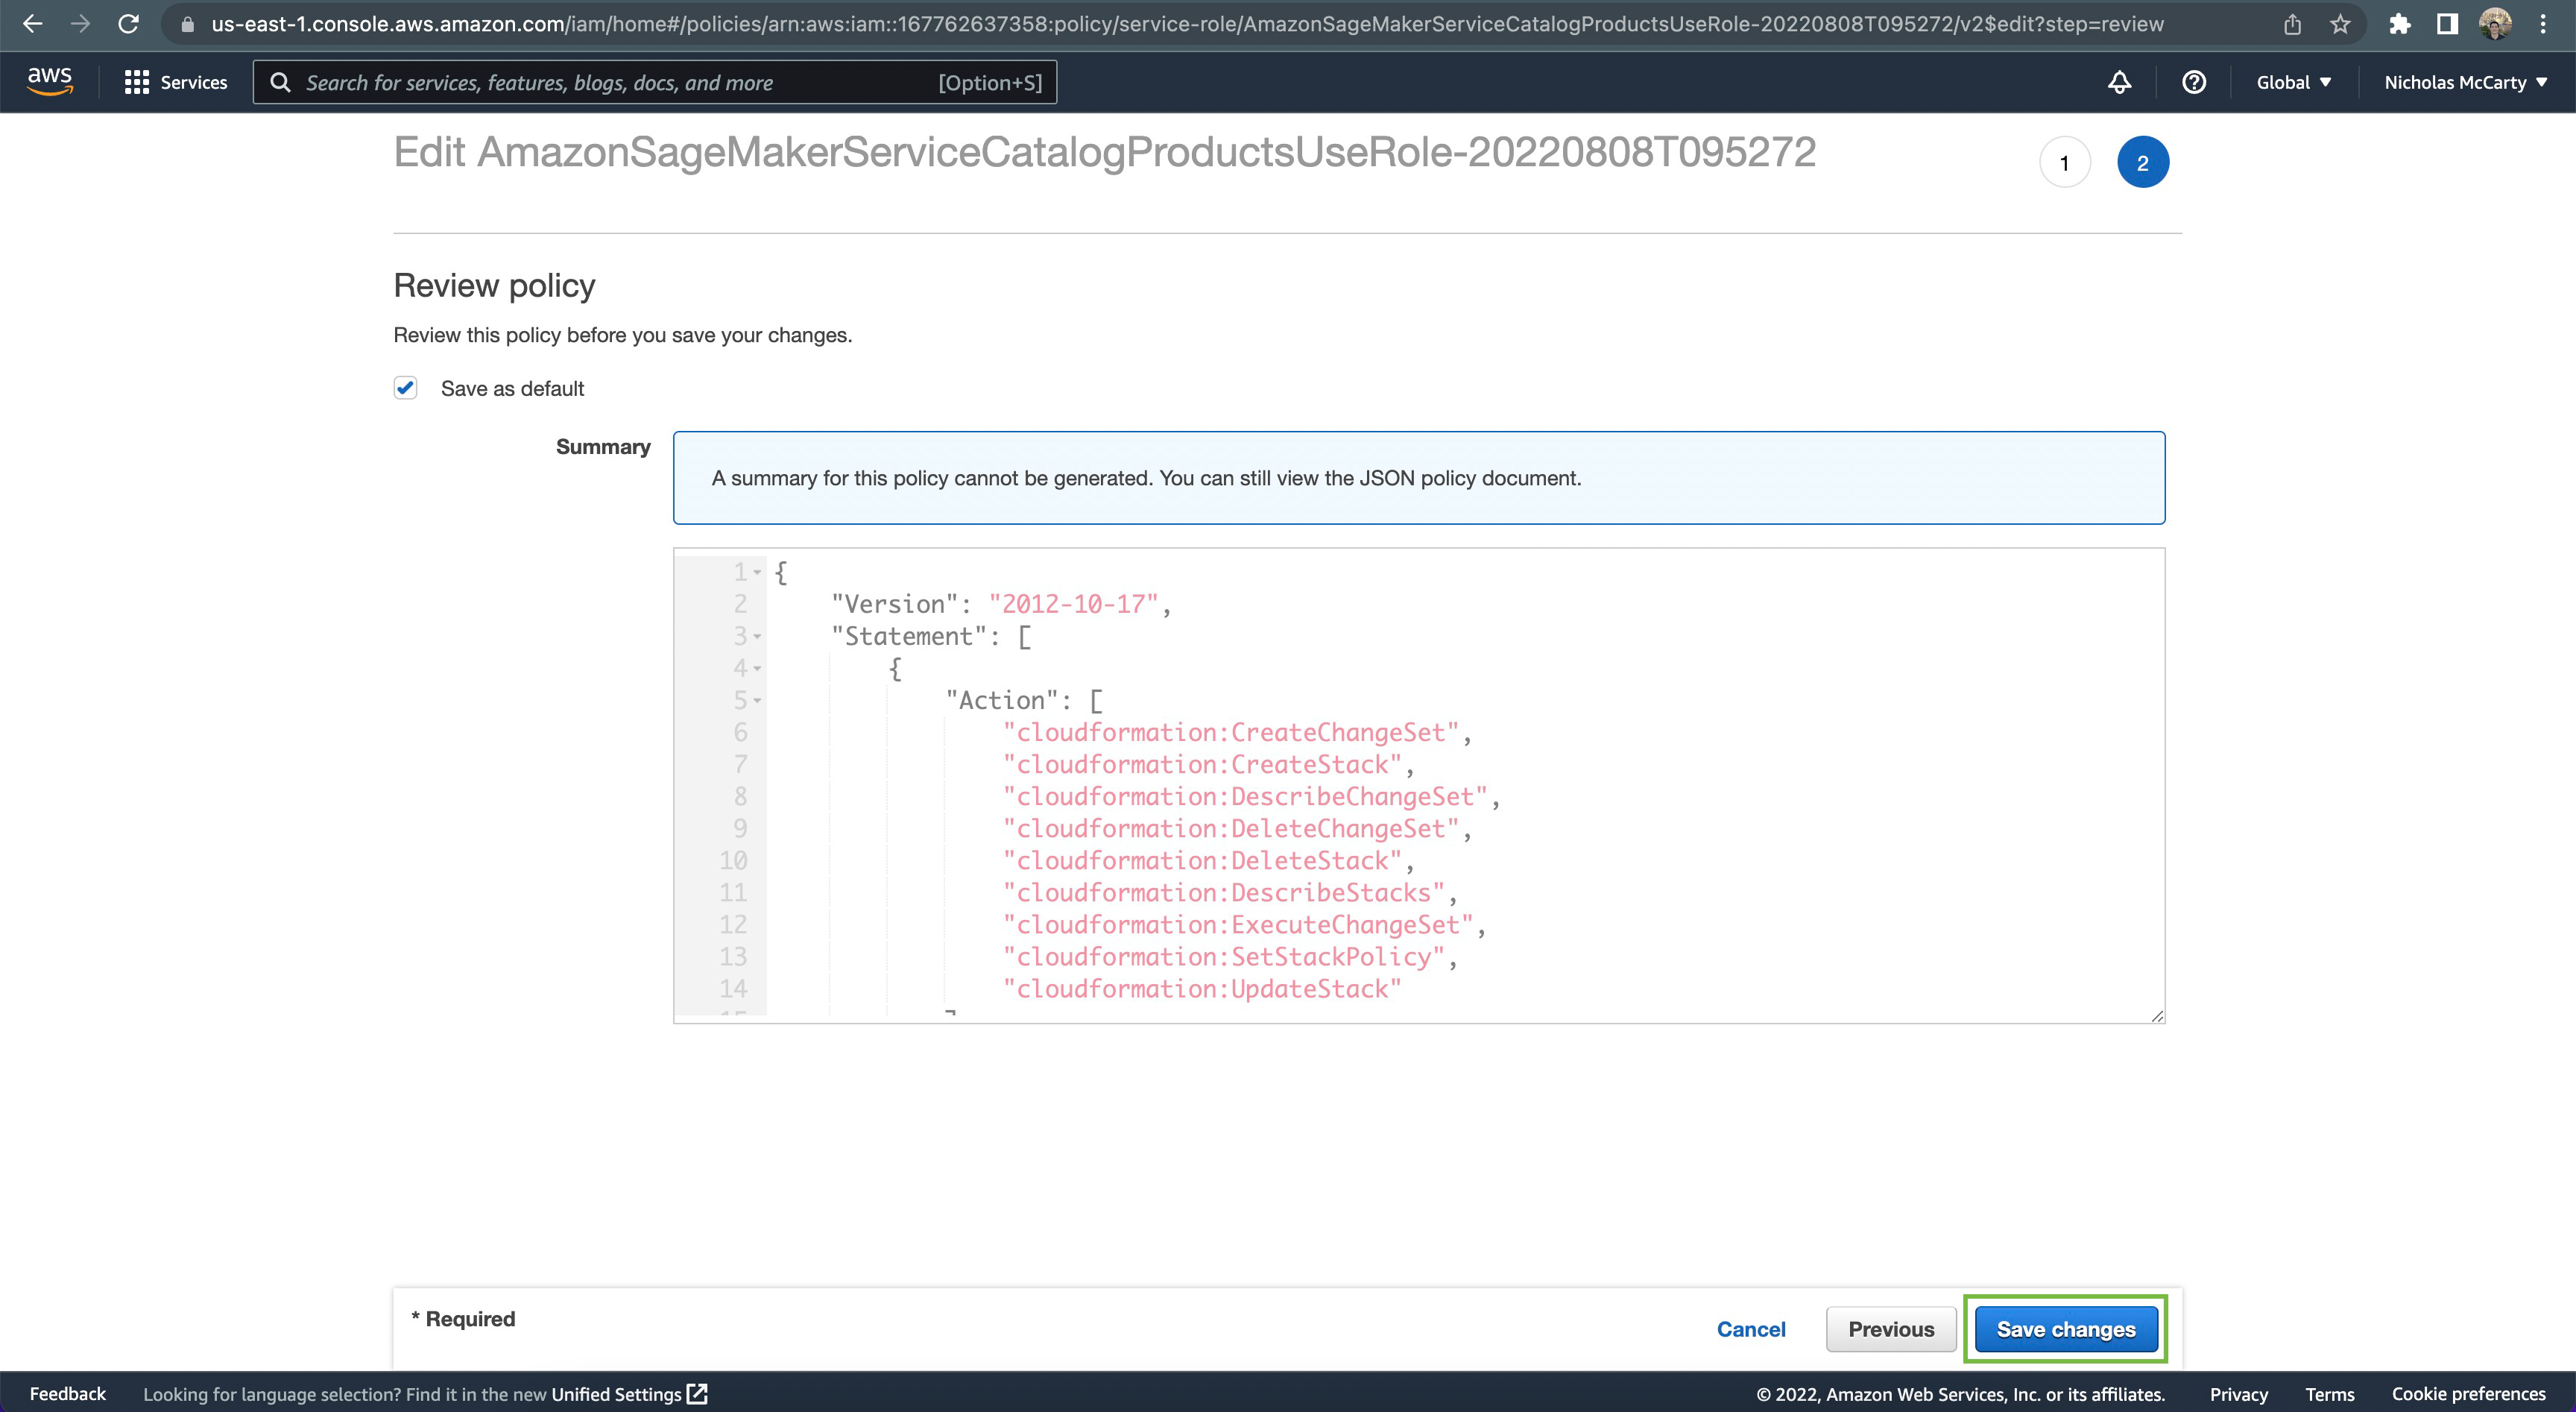
Task: Open the Nicholas McCarty account menu
Action: click(x=2465, y=82)
